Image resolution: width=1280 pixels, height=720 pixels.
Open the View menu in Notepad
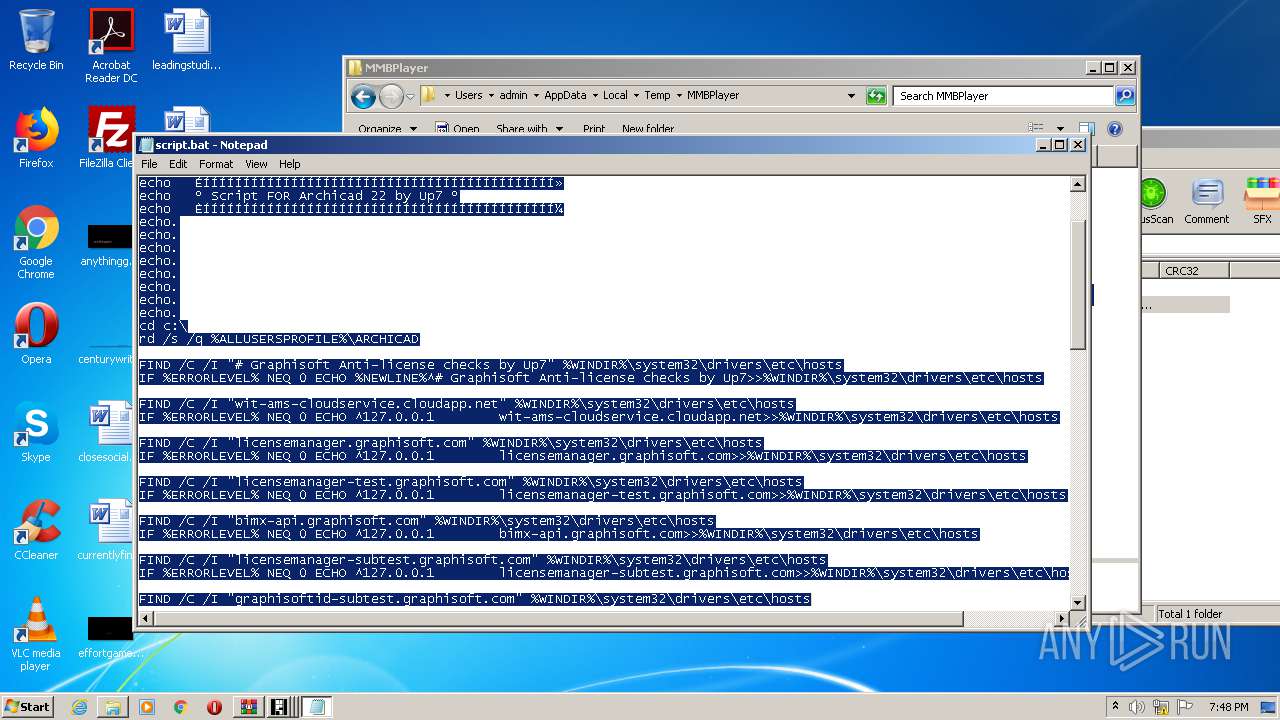coord(256,164)
